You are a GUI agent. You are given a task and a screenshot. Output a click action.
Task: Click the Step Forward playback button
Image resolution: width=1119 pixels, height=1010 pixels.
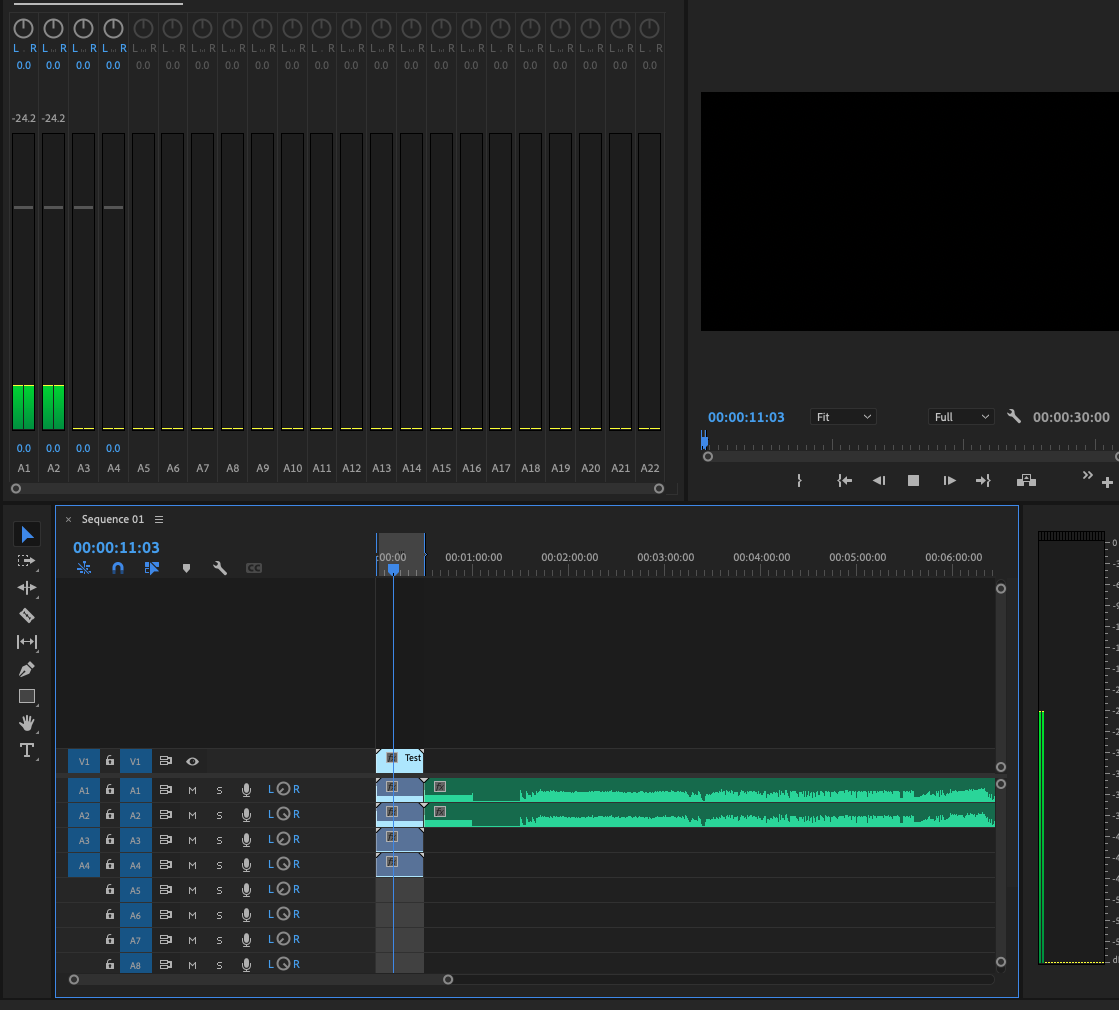pyautogui.click(x=947, y=481)
